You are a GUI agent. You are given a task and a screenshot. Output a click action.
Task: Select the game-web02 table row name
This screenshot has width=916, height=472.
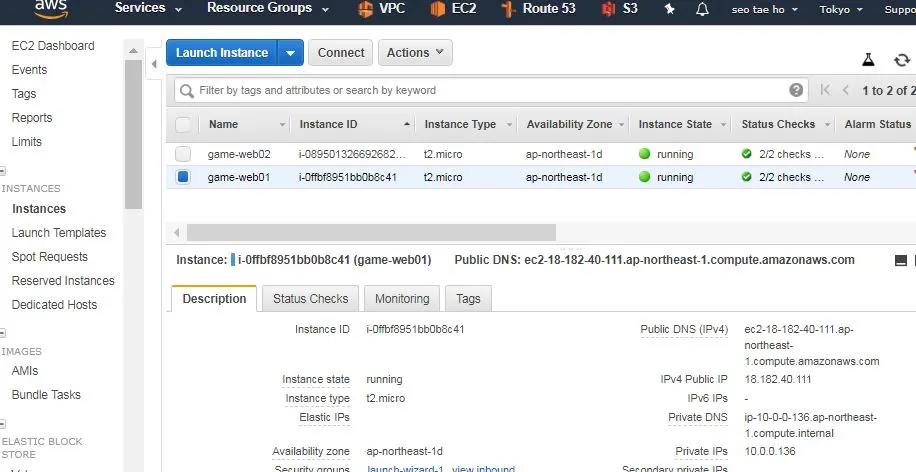click(239, 154)
